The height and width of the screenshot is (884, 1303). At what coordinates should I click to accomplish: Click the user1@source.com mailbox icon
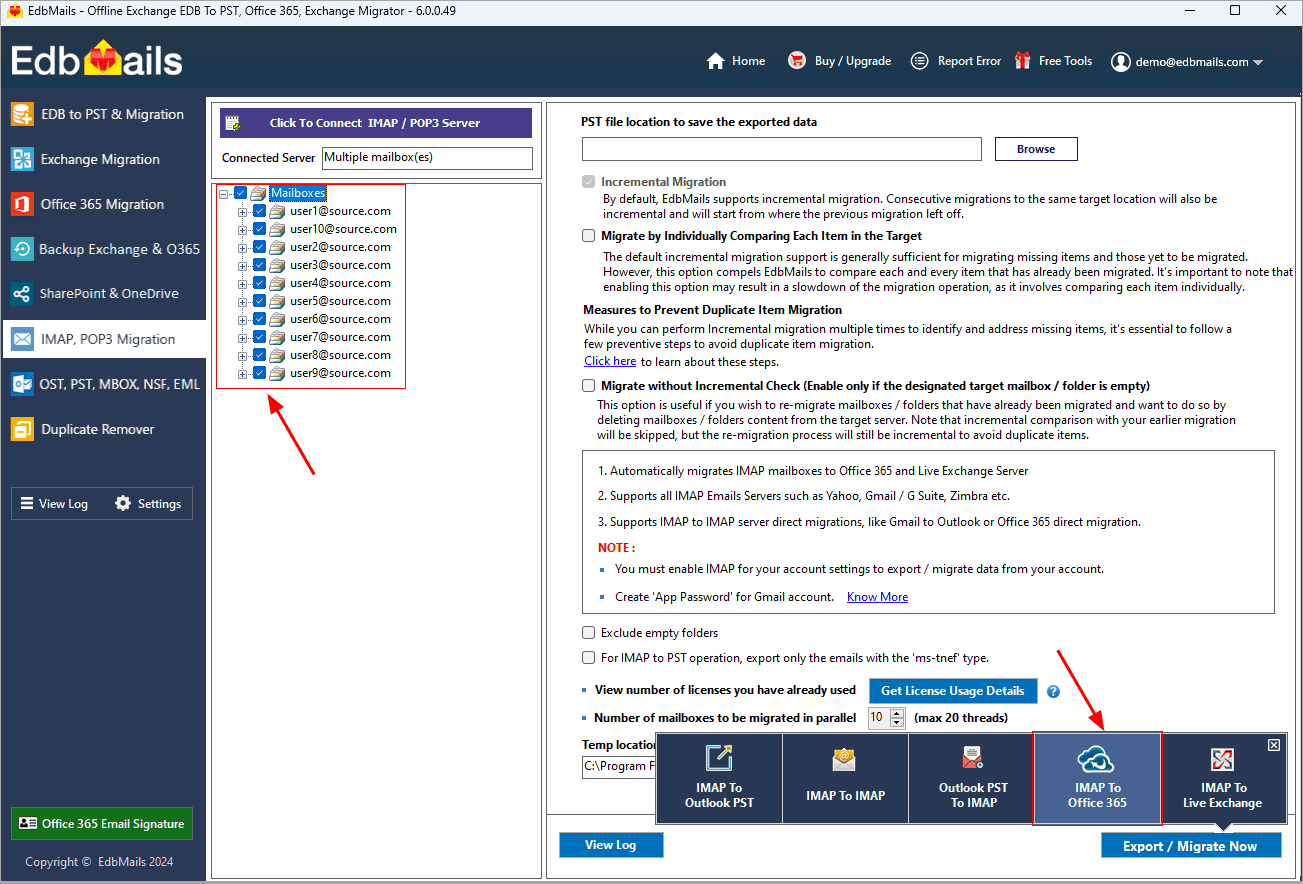click(278, 211)
